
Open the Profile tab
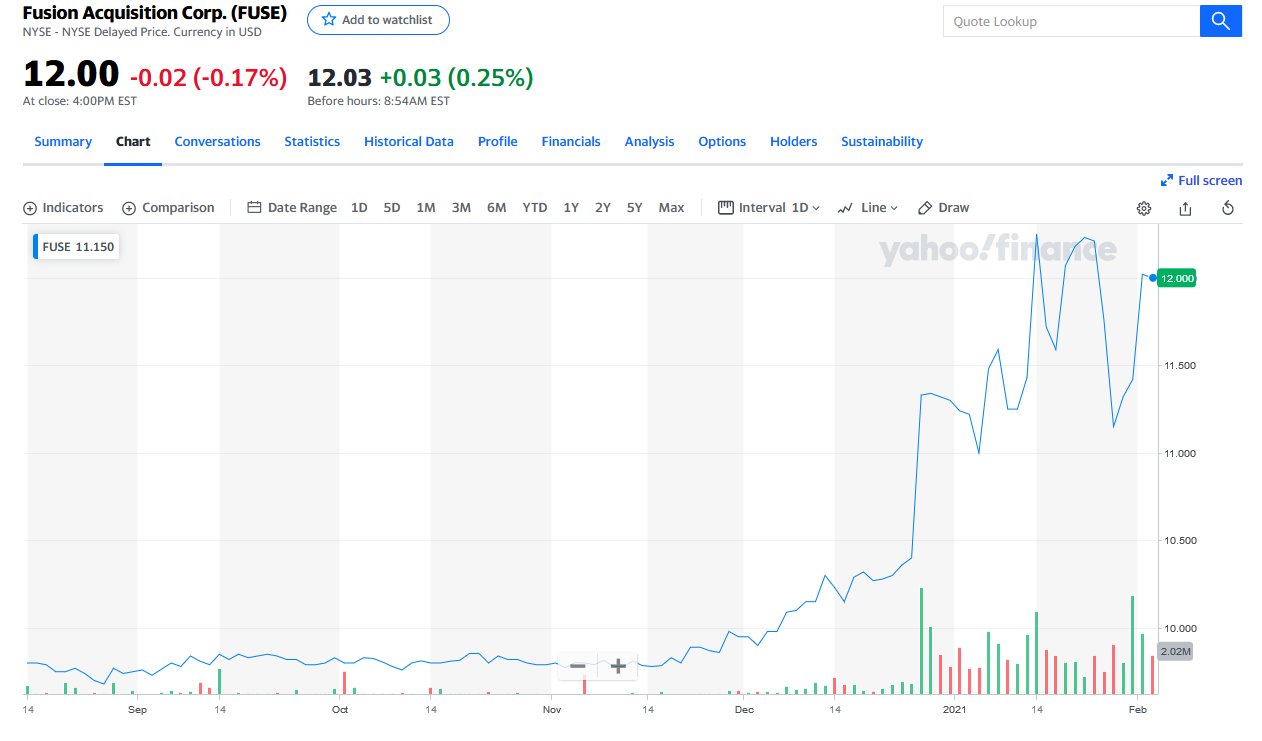[x=497, y=142]
